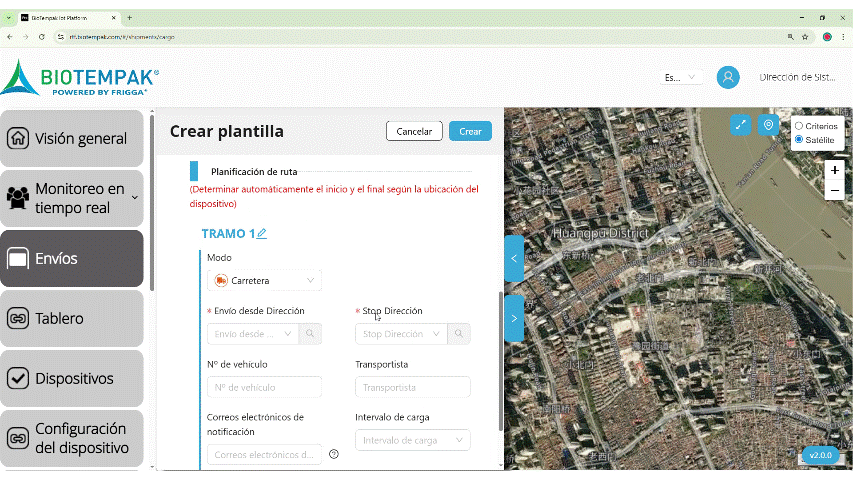Click the Planificación de ruta heading
The height and width of the screenshot is (480, 853).
254,171
